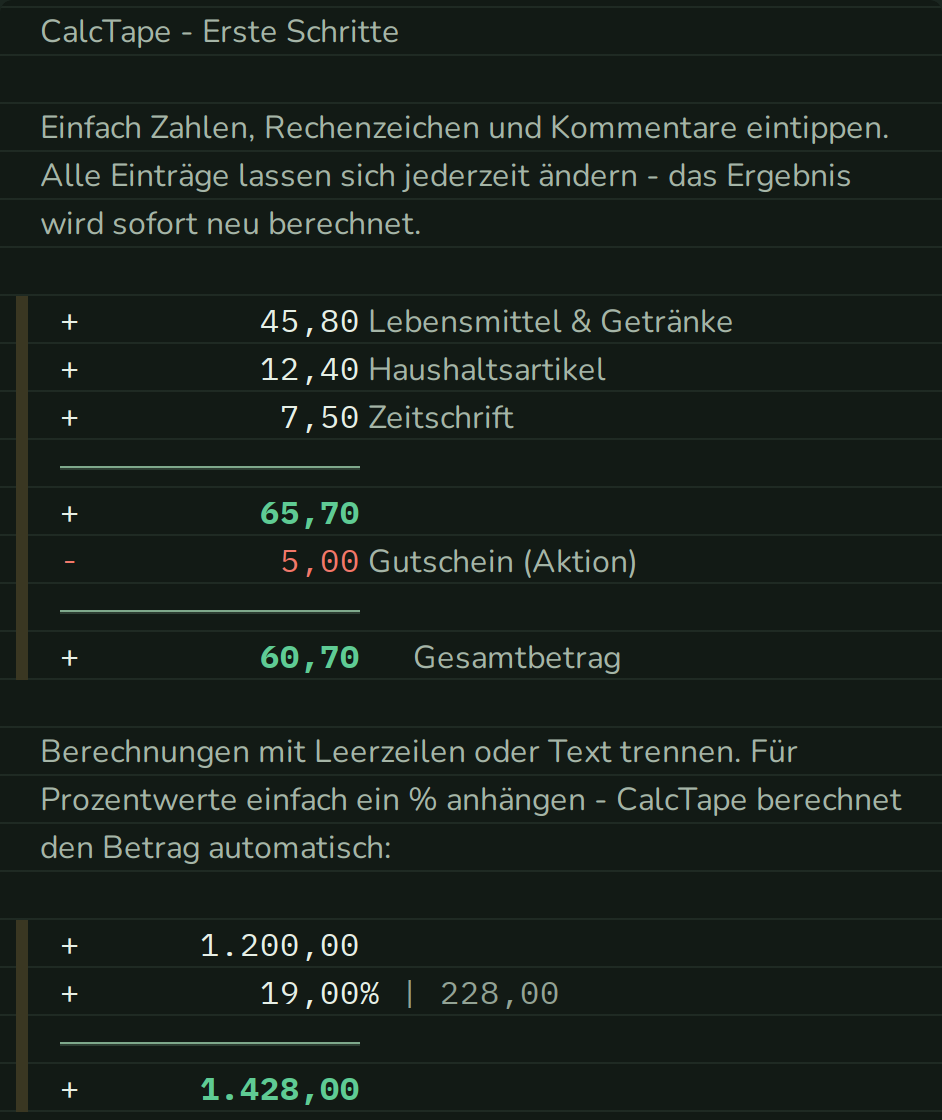Click the red 5,00 deduction value
Screen dimensions: 942x1120
coord(319,562)
